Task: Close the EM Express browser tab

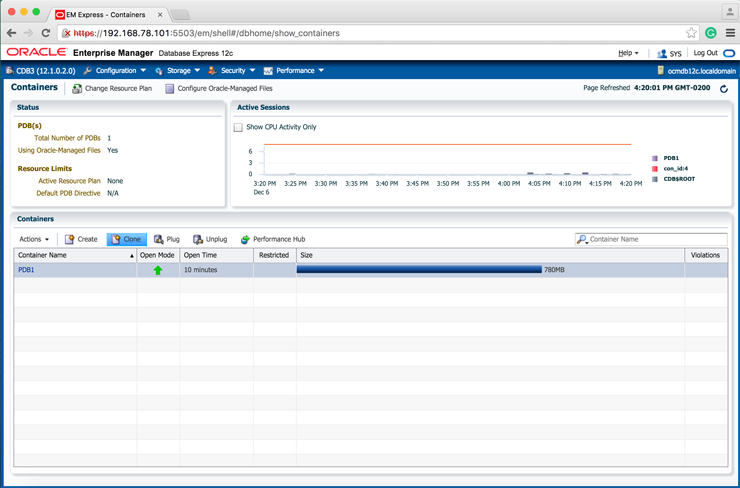Action: [160, 15]
